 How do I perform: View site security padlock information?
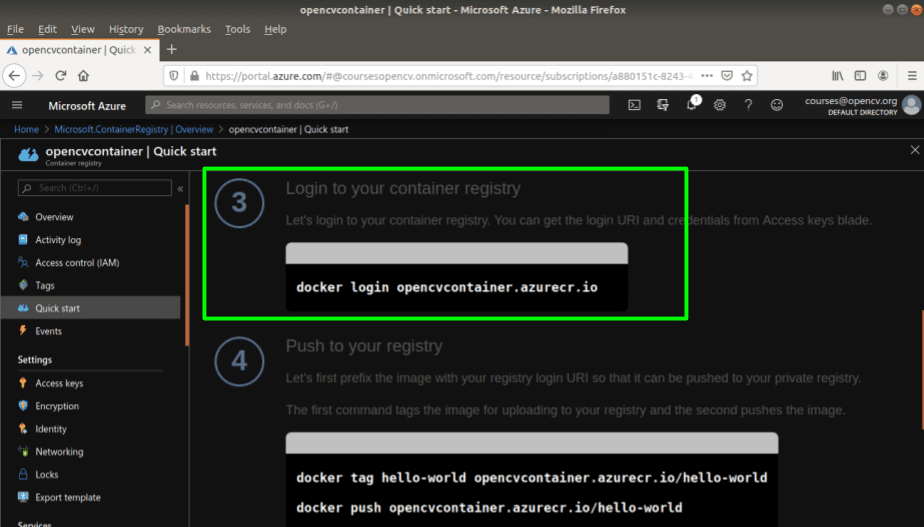pyautogui.click(x=194, y=75)
